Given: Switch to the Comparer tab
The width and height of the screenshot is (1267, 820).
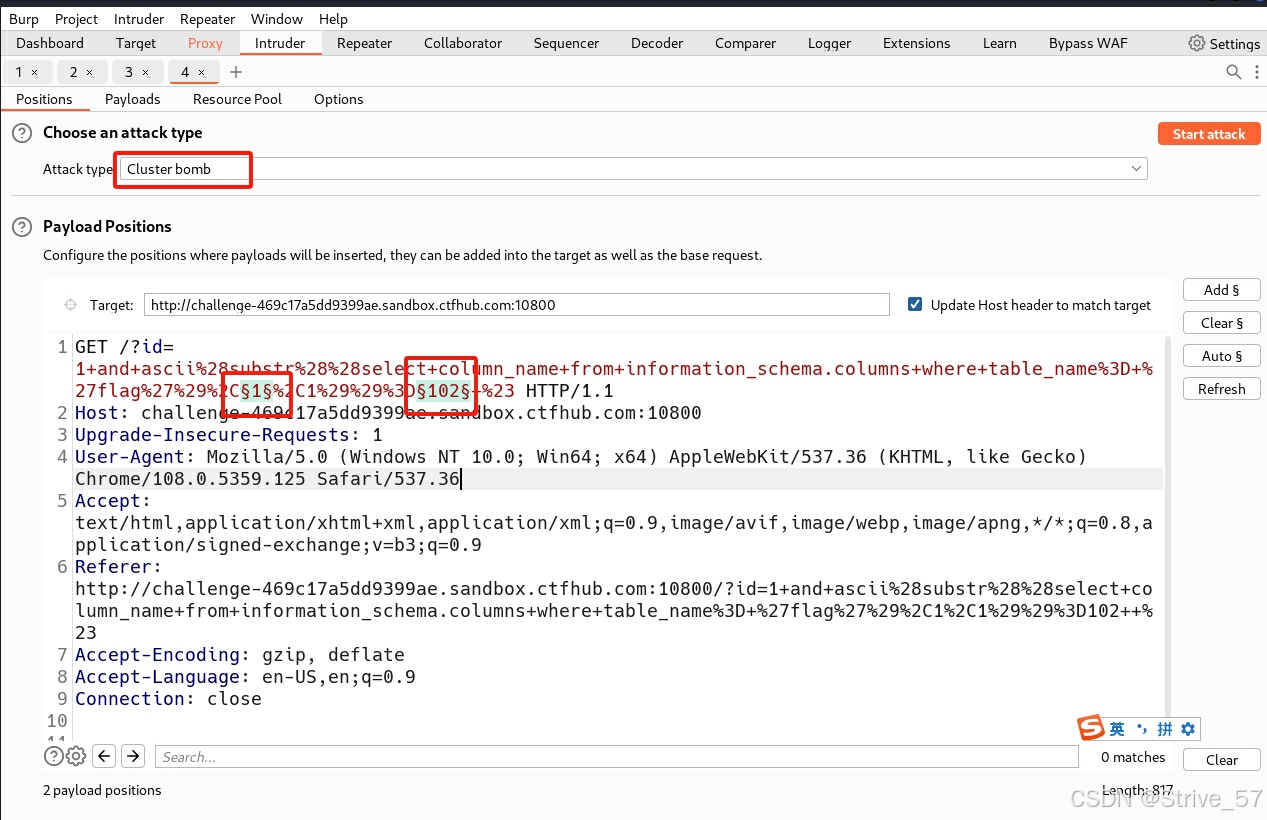Looking at the screenshot, I should (x=745, y=43).
